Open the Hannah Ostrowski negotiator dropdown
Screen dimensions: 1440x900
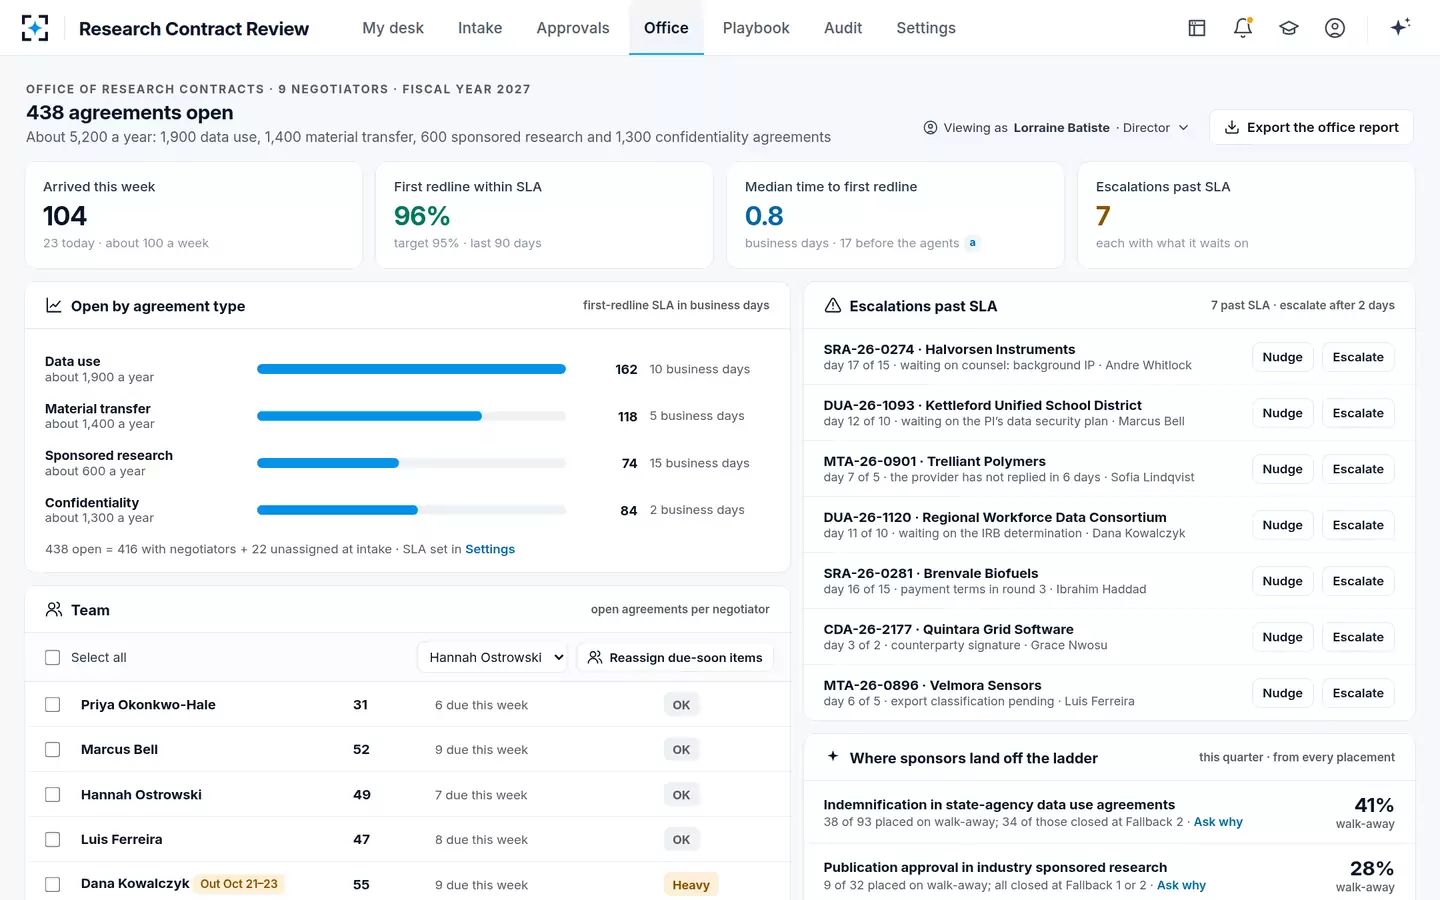[x=493, y=658]
